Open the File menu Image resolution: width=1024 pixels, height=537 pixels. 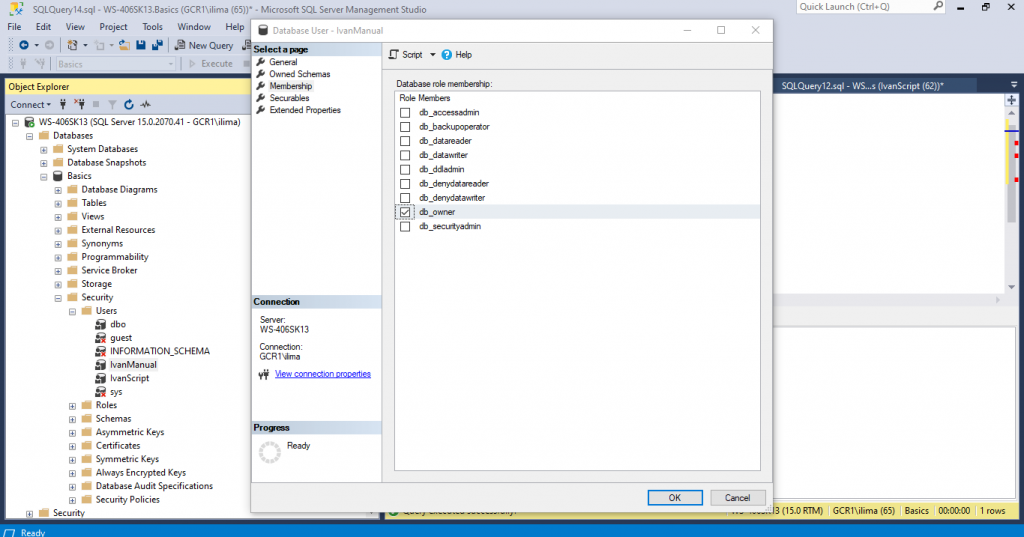(x=14, y=27)
